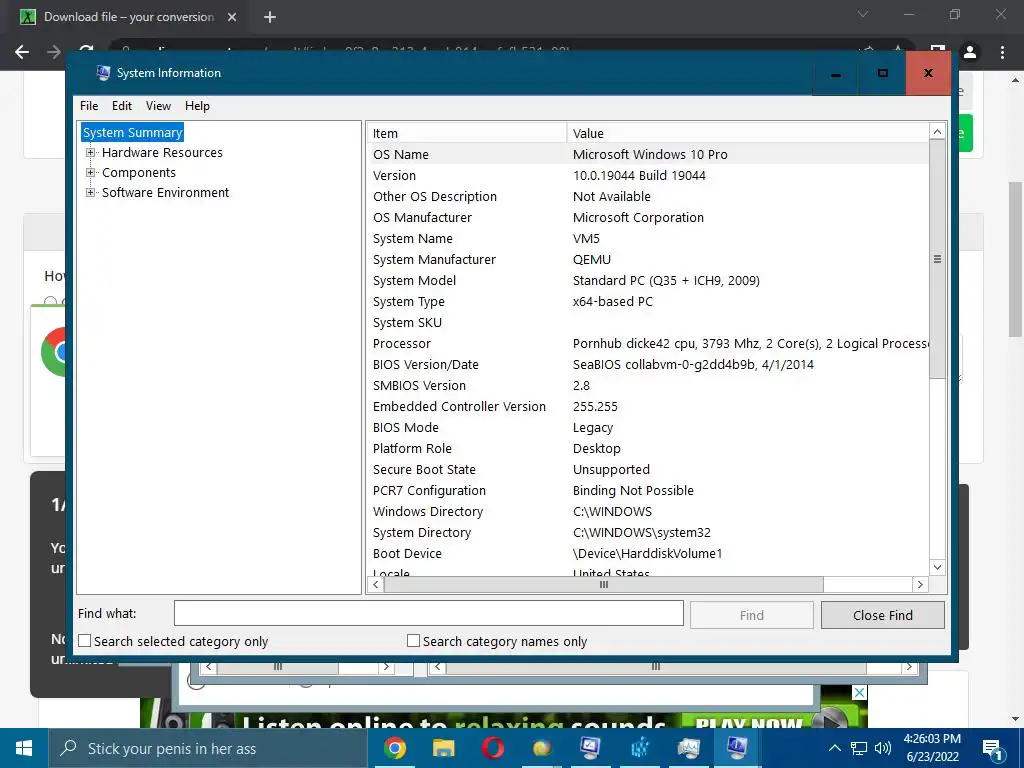Viewport: 1024px width, 768px height.
Task: Launch Opera browser from the taskbar
Action: [x=492, y=748]
